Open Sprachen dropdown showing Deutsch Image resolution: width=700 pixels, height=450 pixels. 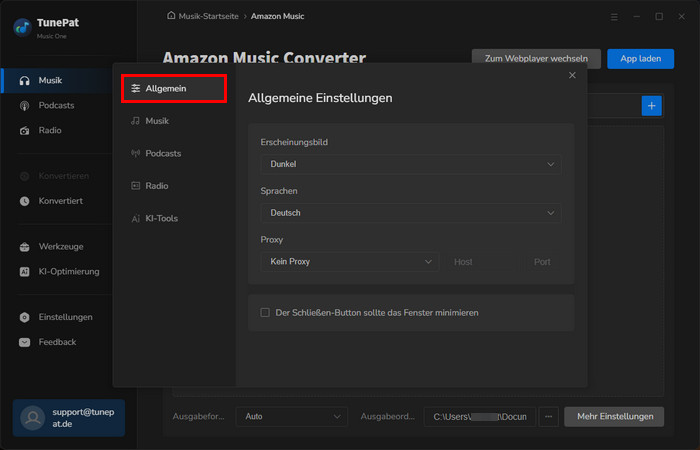point(411,213)
